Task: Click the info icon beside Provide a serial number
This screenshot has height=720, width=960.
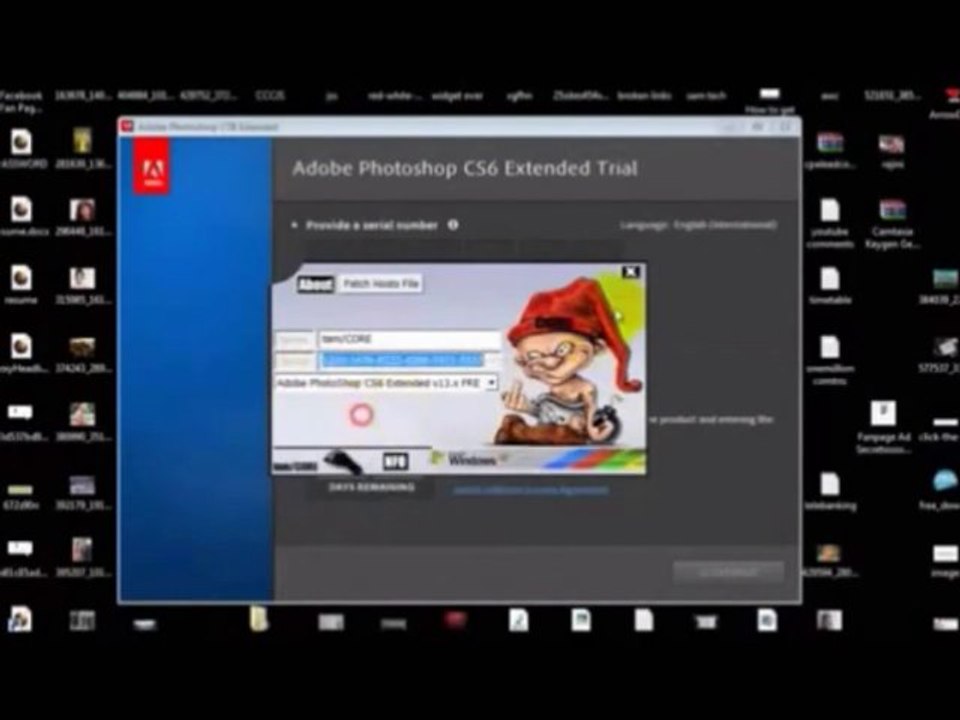Action: click(453, 225)
